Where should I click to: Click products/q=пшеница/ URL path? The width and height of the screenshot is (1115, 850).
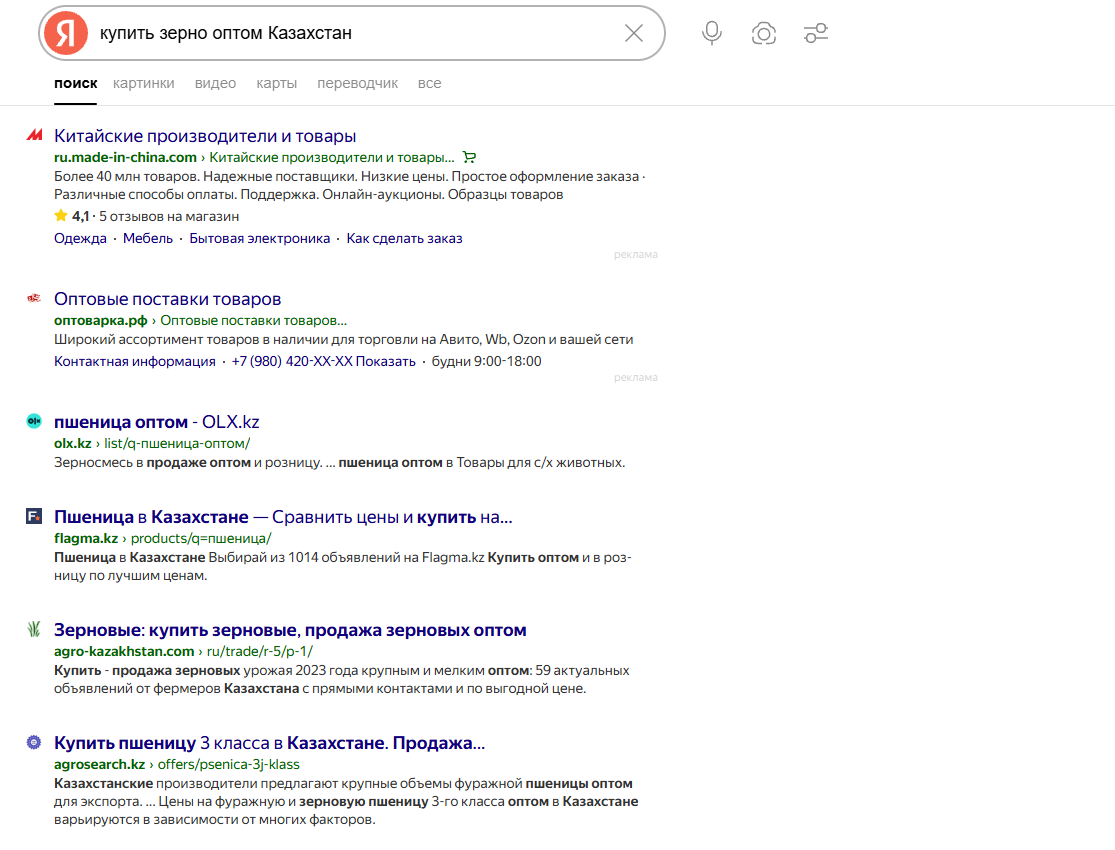[201, 538]
